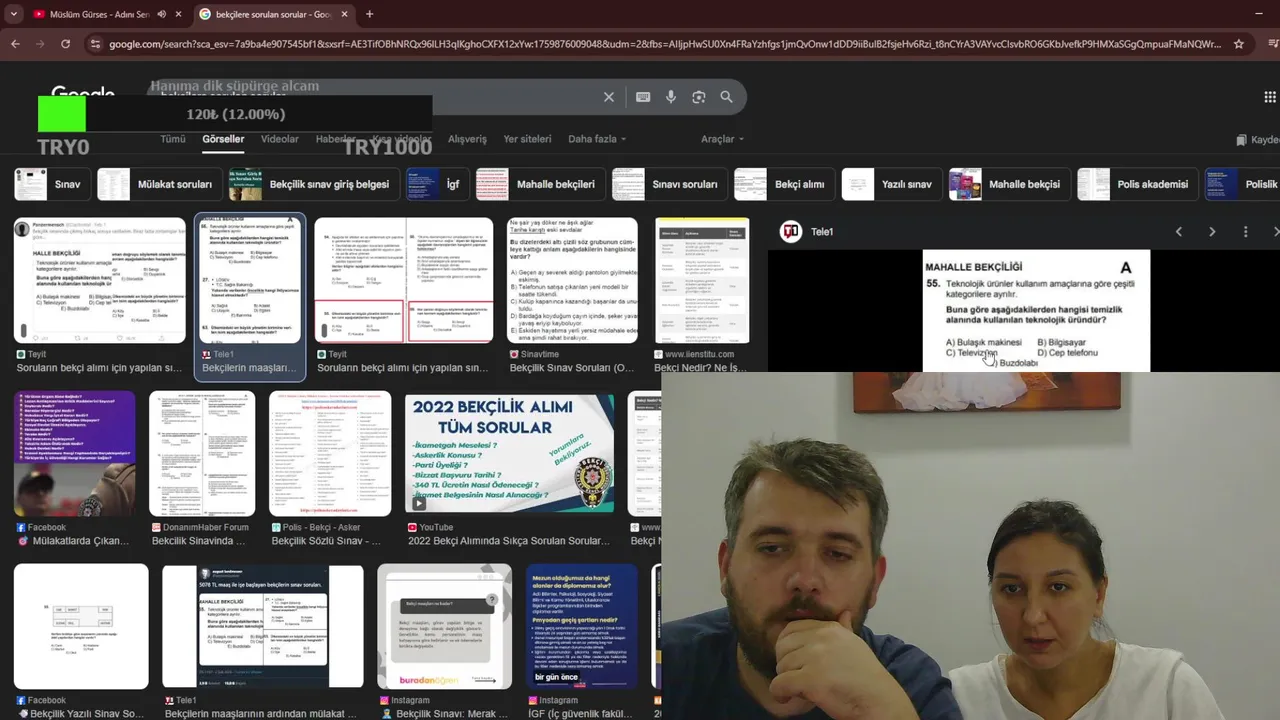Open the lienstitu.com 'Bekçi Nedir' image
The image size is (1280, 720).
[702, 280]
